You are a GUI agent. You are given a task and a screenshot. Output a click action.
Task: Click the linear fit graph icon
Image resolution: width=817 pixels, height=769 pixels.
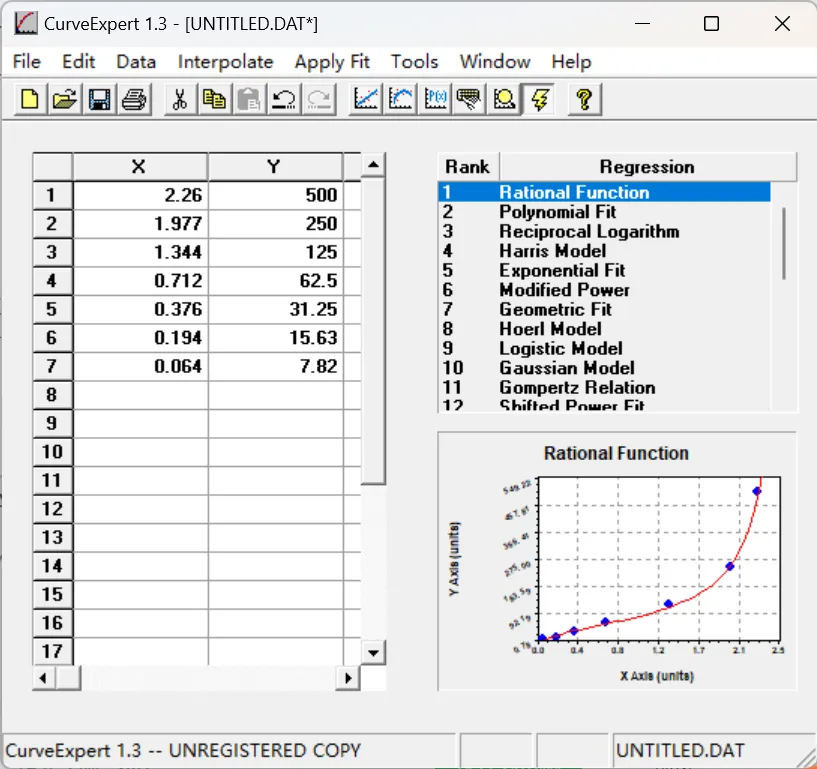pos(367,99)
